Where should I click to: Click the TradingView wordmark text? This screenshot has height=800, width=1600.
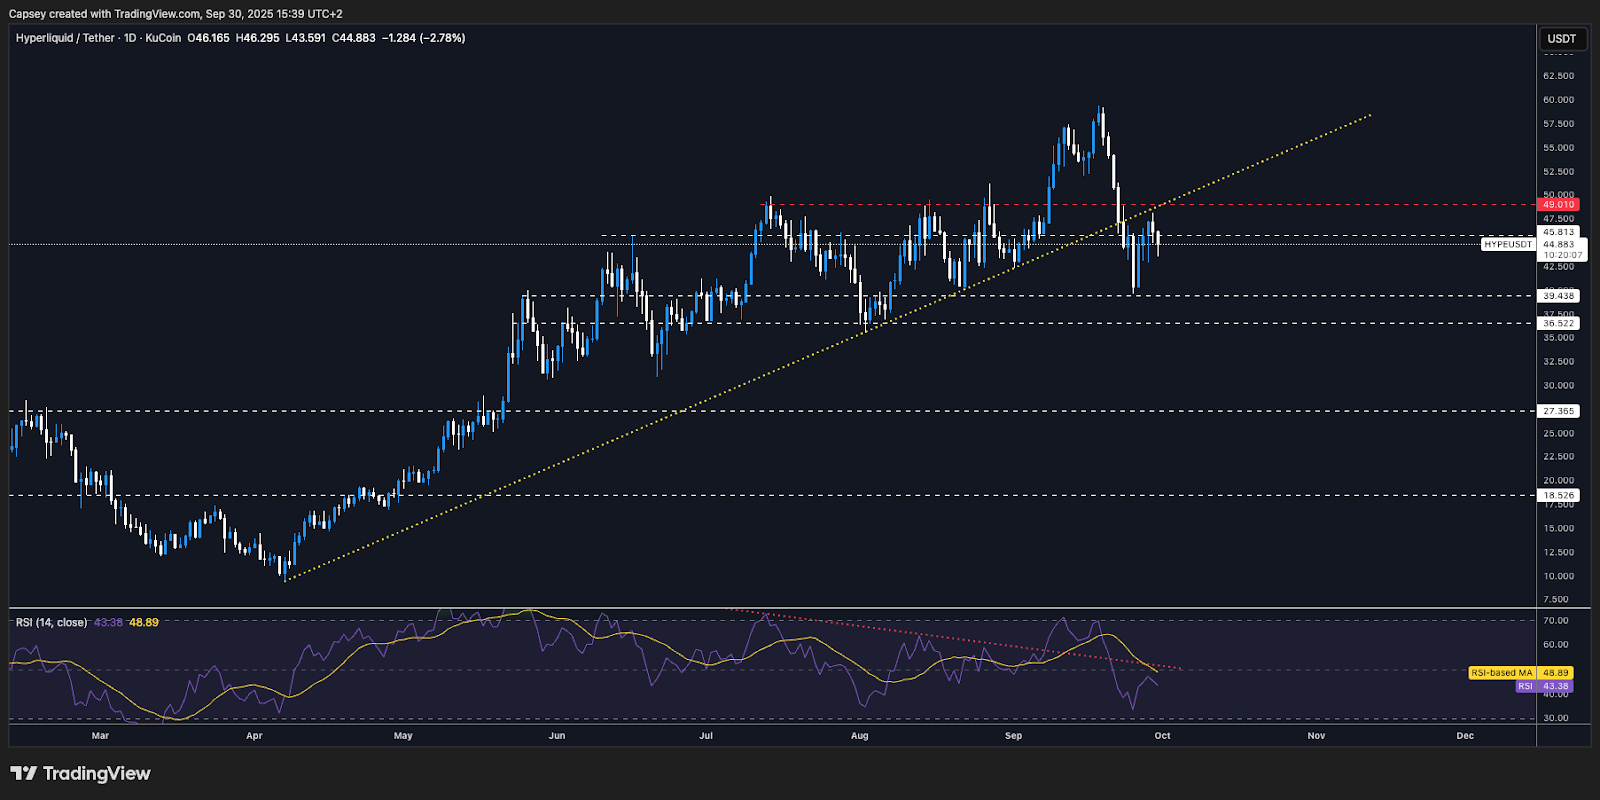tap(96, 773)
